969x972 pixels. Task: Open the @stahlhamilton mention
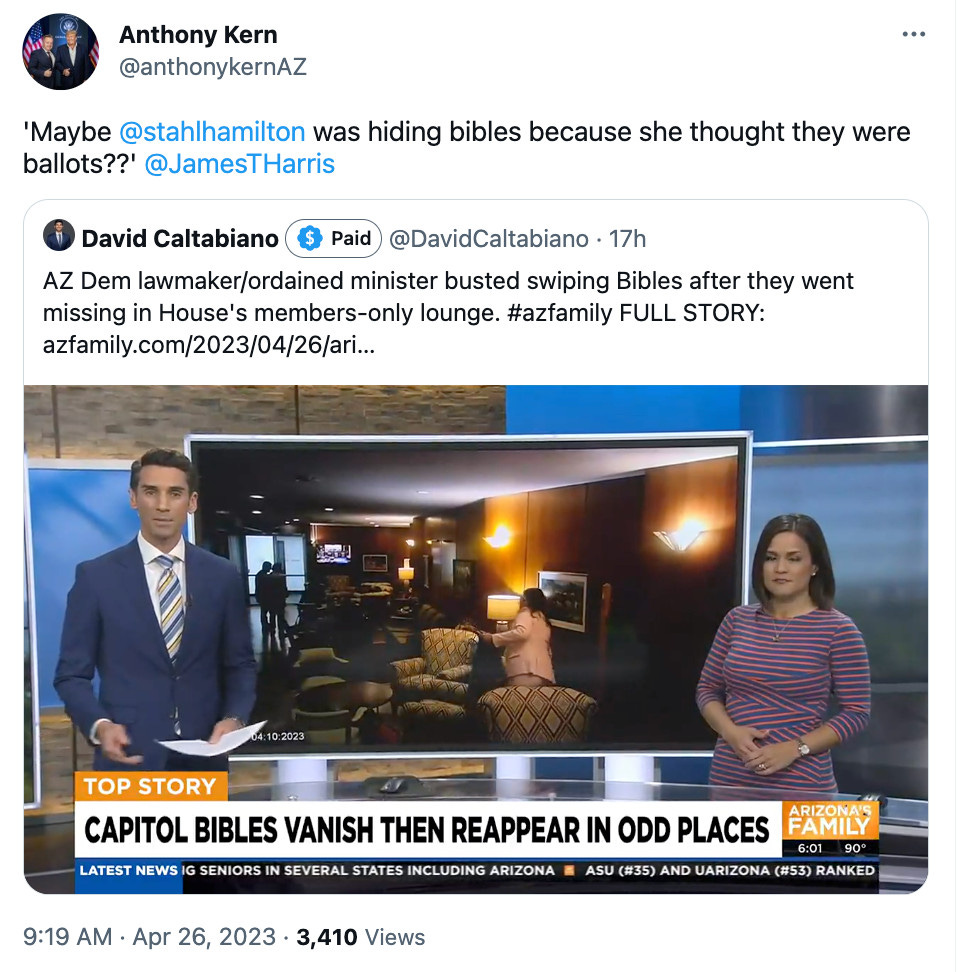pos(211,132)
